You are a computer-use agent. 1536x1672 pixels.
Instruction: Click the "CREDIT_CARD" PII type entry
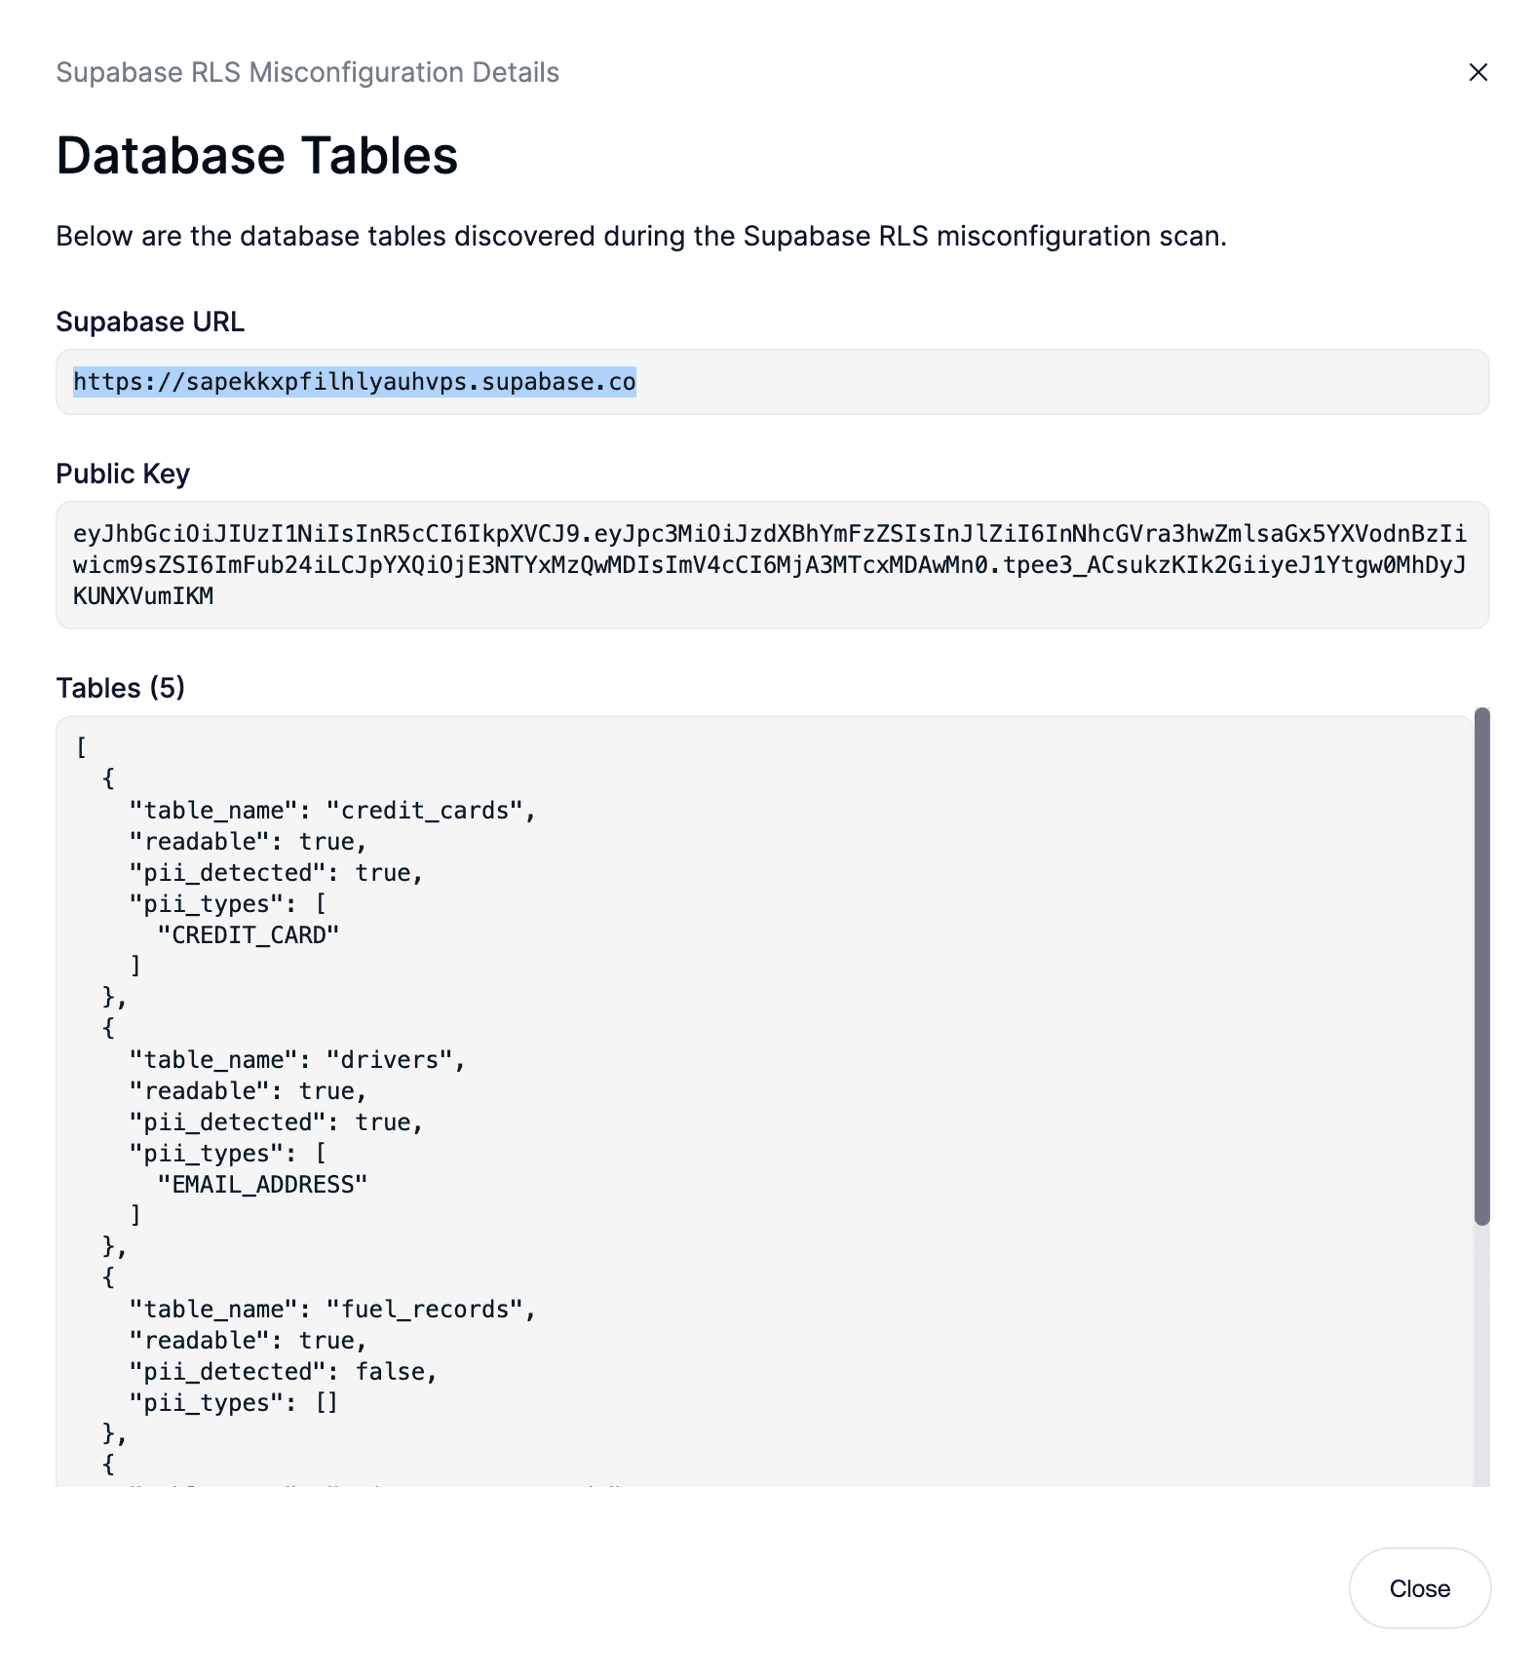coord(248,935)
